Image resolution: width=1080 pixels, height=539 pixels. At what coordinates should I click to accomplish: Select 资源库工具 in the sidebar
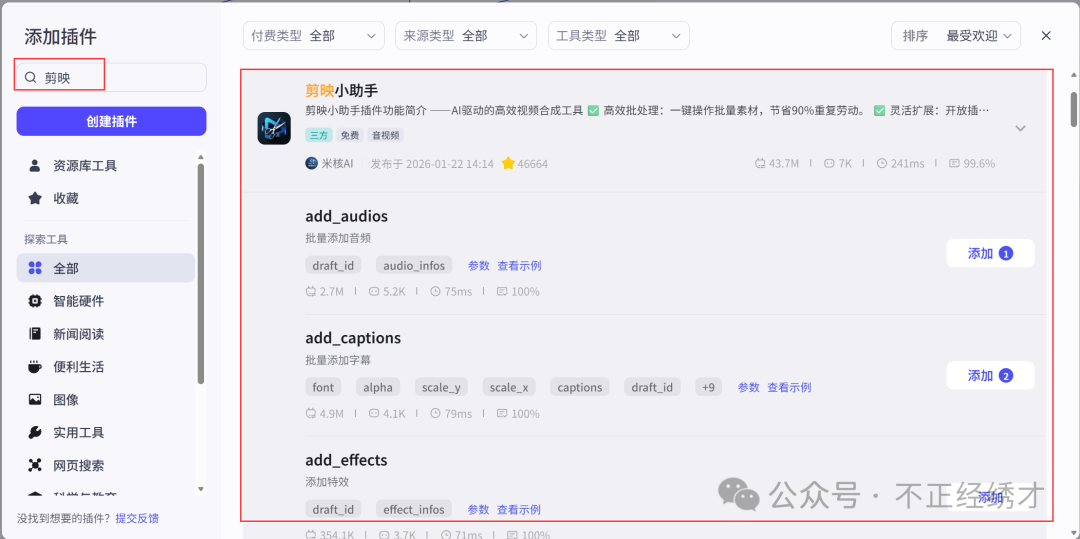(x=106, y=166)
